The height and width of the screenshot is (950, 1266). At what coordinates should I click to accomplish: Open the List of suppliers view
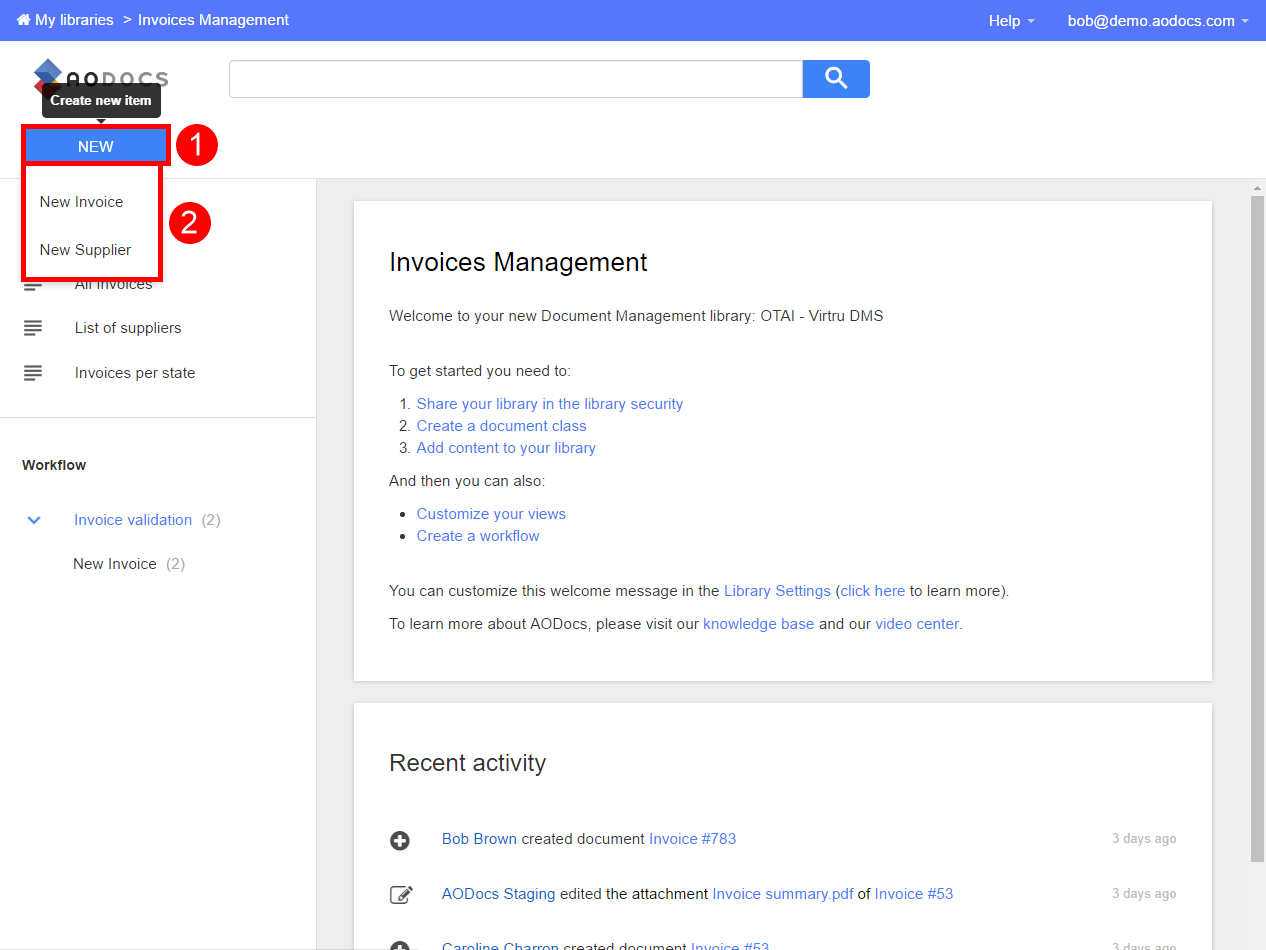tap(128, 328)
